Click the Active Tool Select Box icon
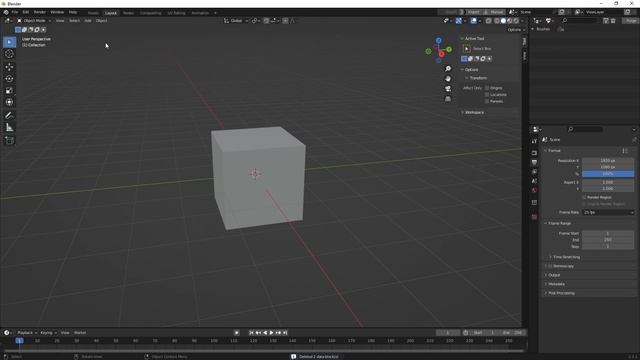640x360 pixels. tap(467, 49)
